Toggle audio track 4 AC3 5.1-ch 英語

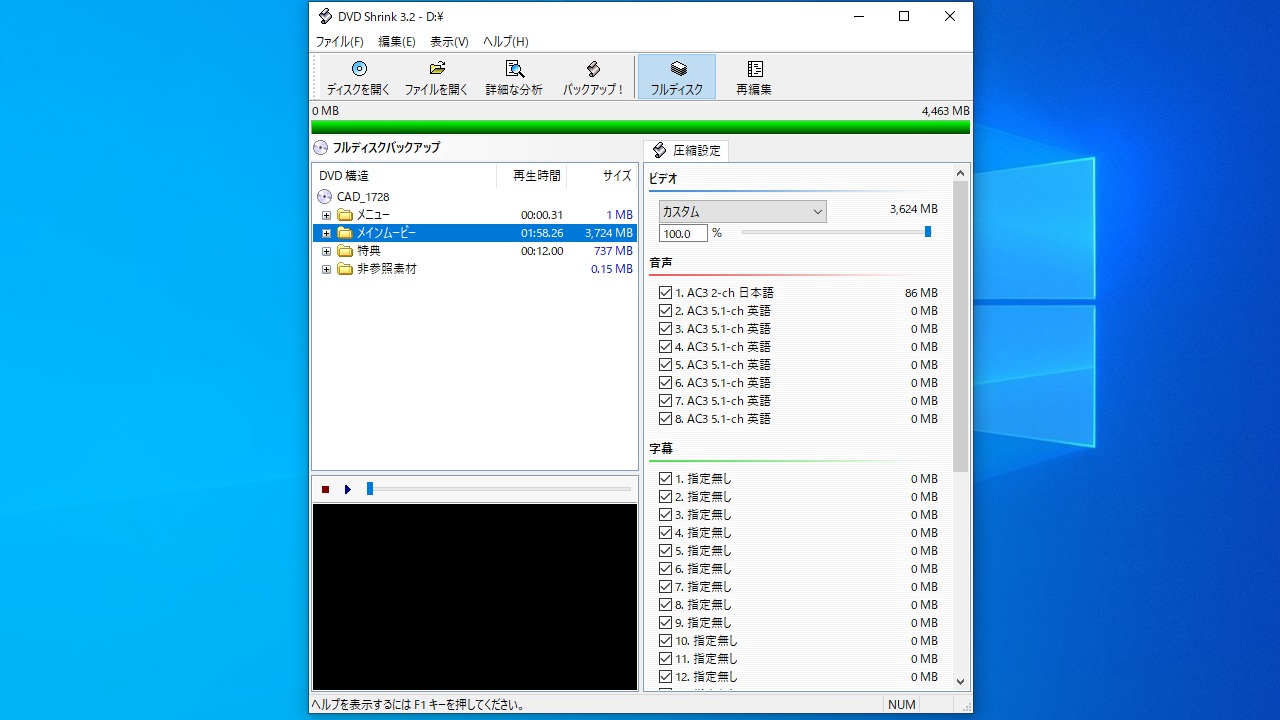tap(665, 347)
